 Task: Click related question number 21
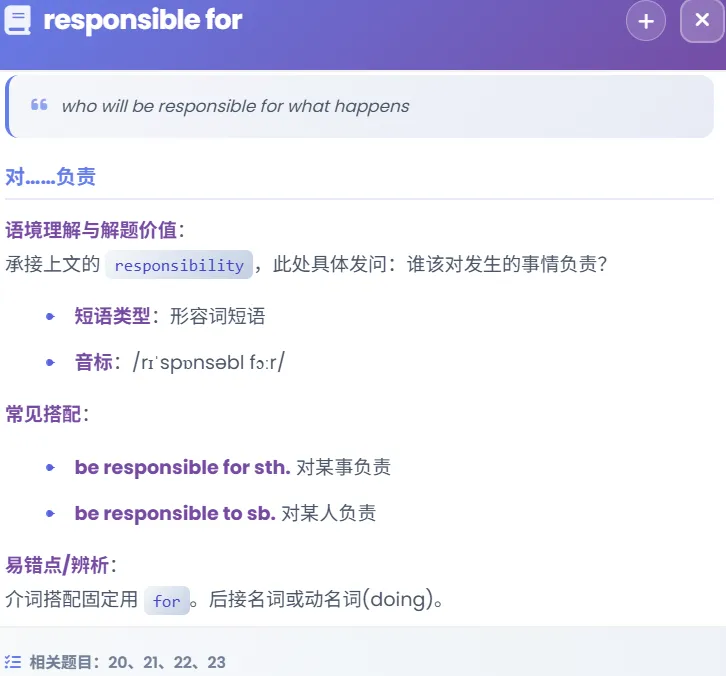pyautogui.click(x=150, y=662)
